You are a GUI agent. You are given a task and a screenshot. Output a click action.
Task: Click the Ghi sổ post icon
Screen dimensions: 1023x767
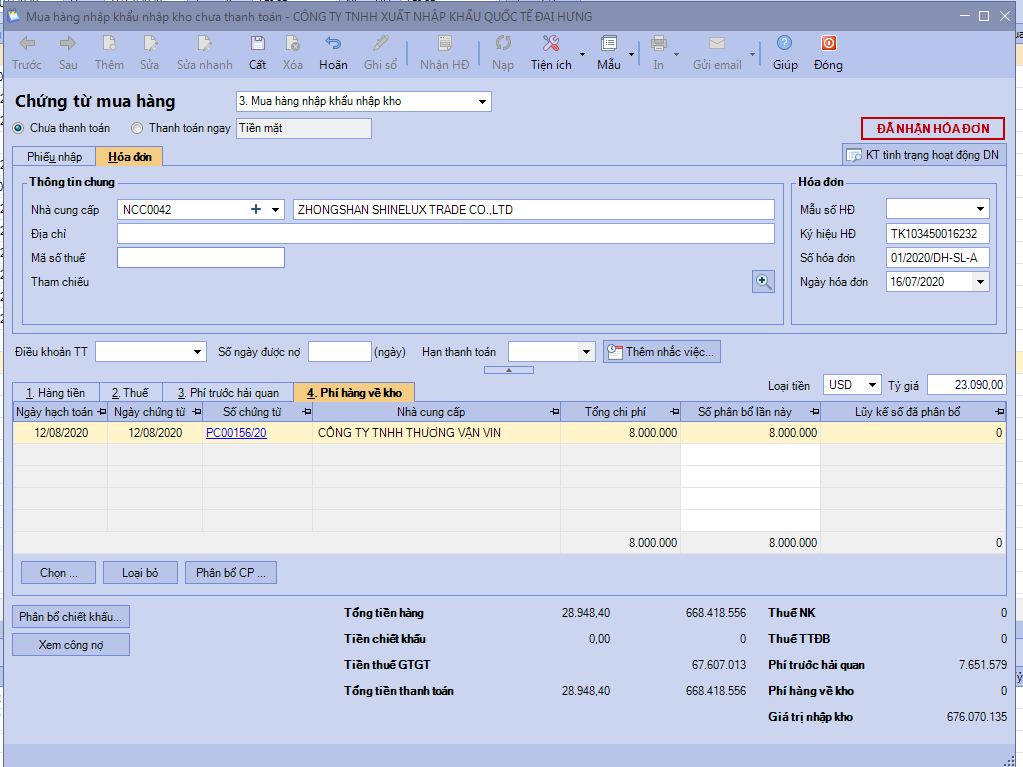(380, 44)
